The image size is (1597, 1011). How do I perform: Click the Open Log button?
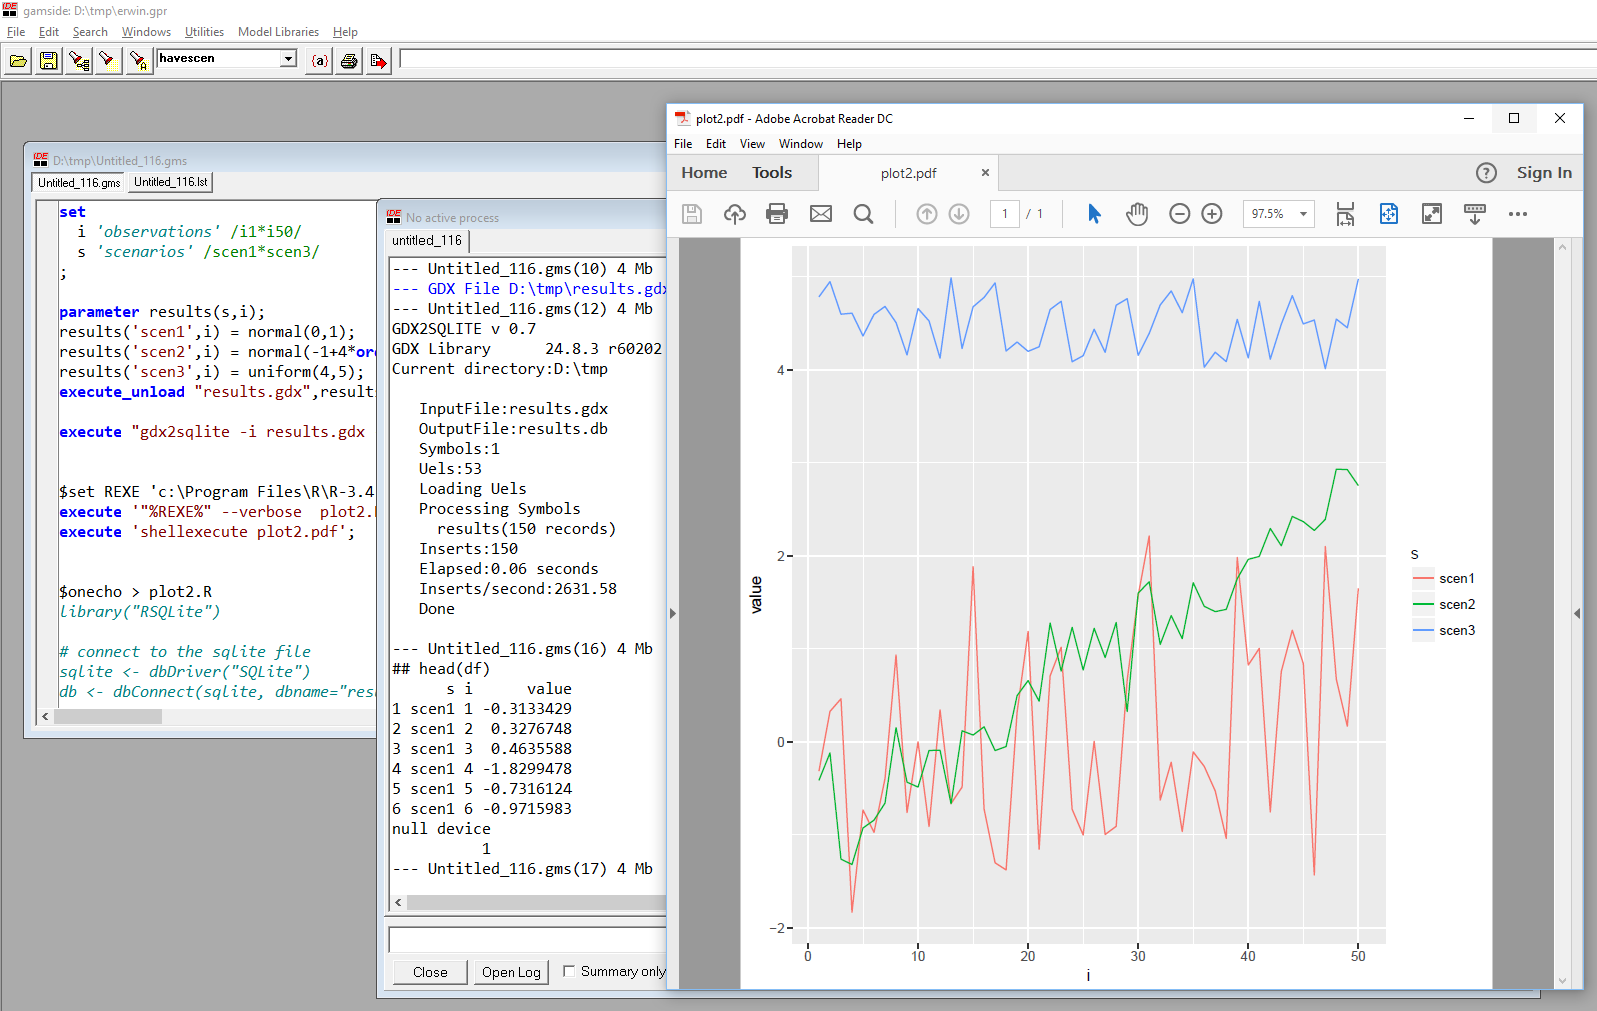(510, 972)
